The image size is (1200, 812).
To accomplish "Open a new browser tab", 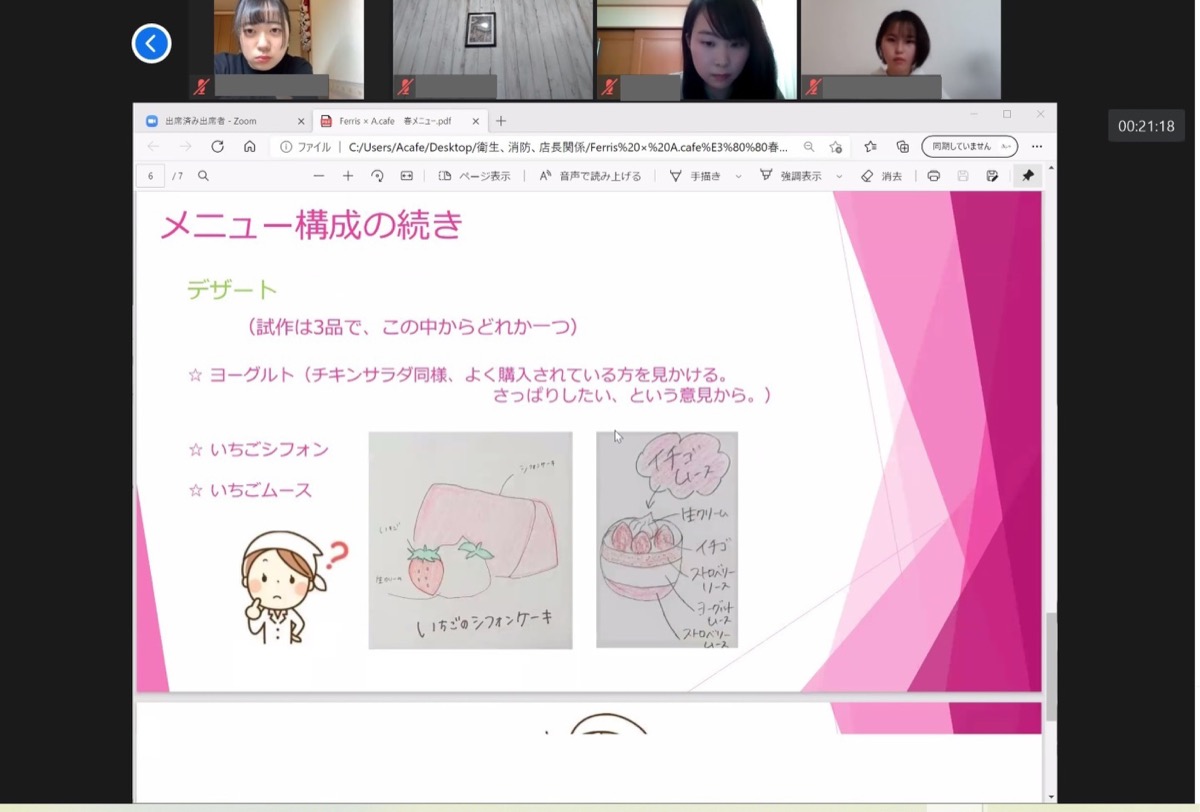I will 501,121.
